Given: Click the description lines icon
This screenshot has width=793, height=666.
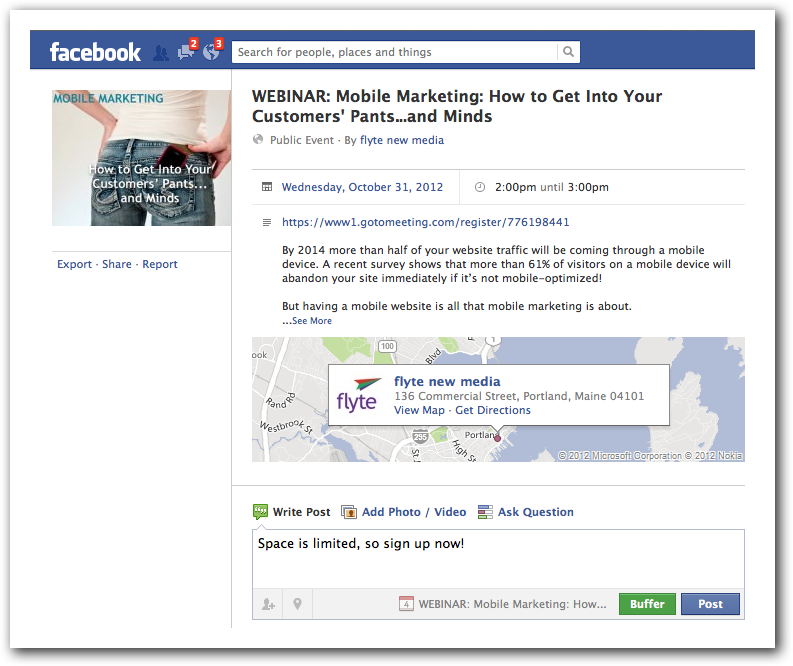Looking at the screenshot, I should (x=267, y=223).
